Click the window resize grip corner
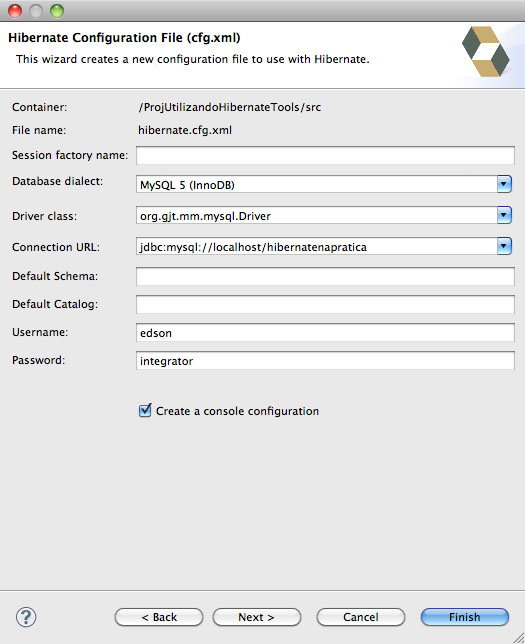The height and width of the screenshot is (644, 525). (x=519, y=638)
